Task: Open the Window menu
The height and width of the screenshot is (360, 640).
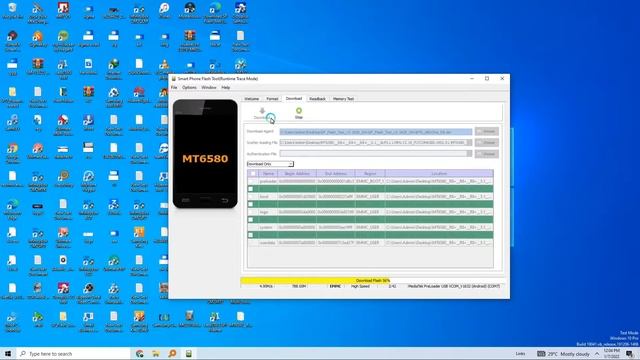Action: (209, 87)
